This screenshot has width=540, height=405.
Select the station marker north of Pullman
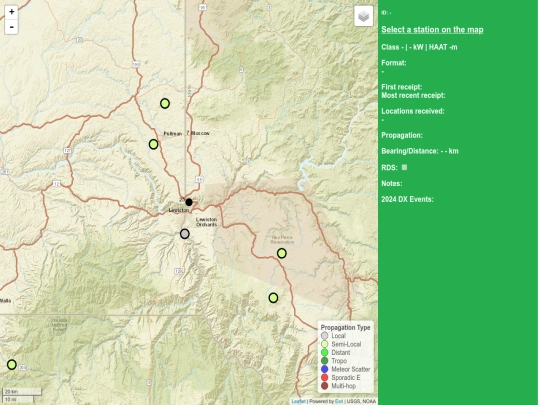pyautogui.click(x=165, y=103)
